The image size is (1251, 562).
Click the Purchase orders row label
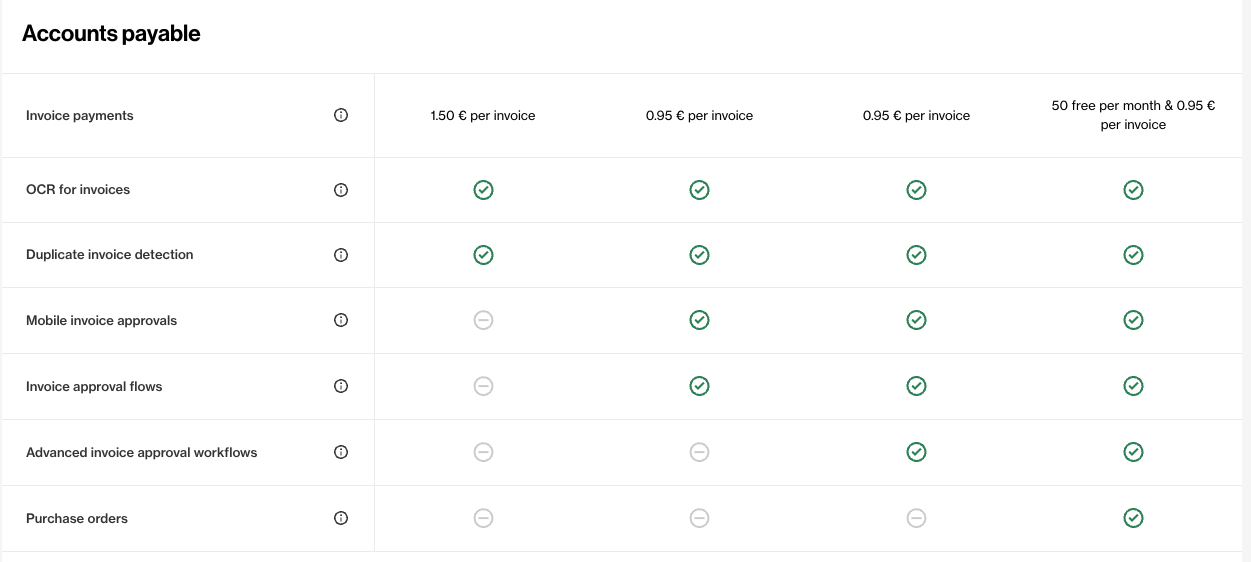coord(77,519)
